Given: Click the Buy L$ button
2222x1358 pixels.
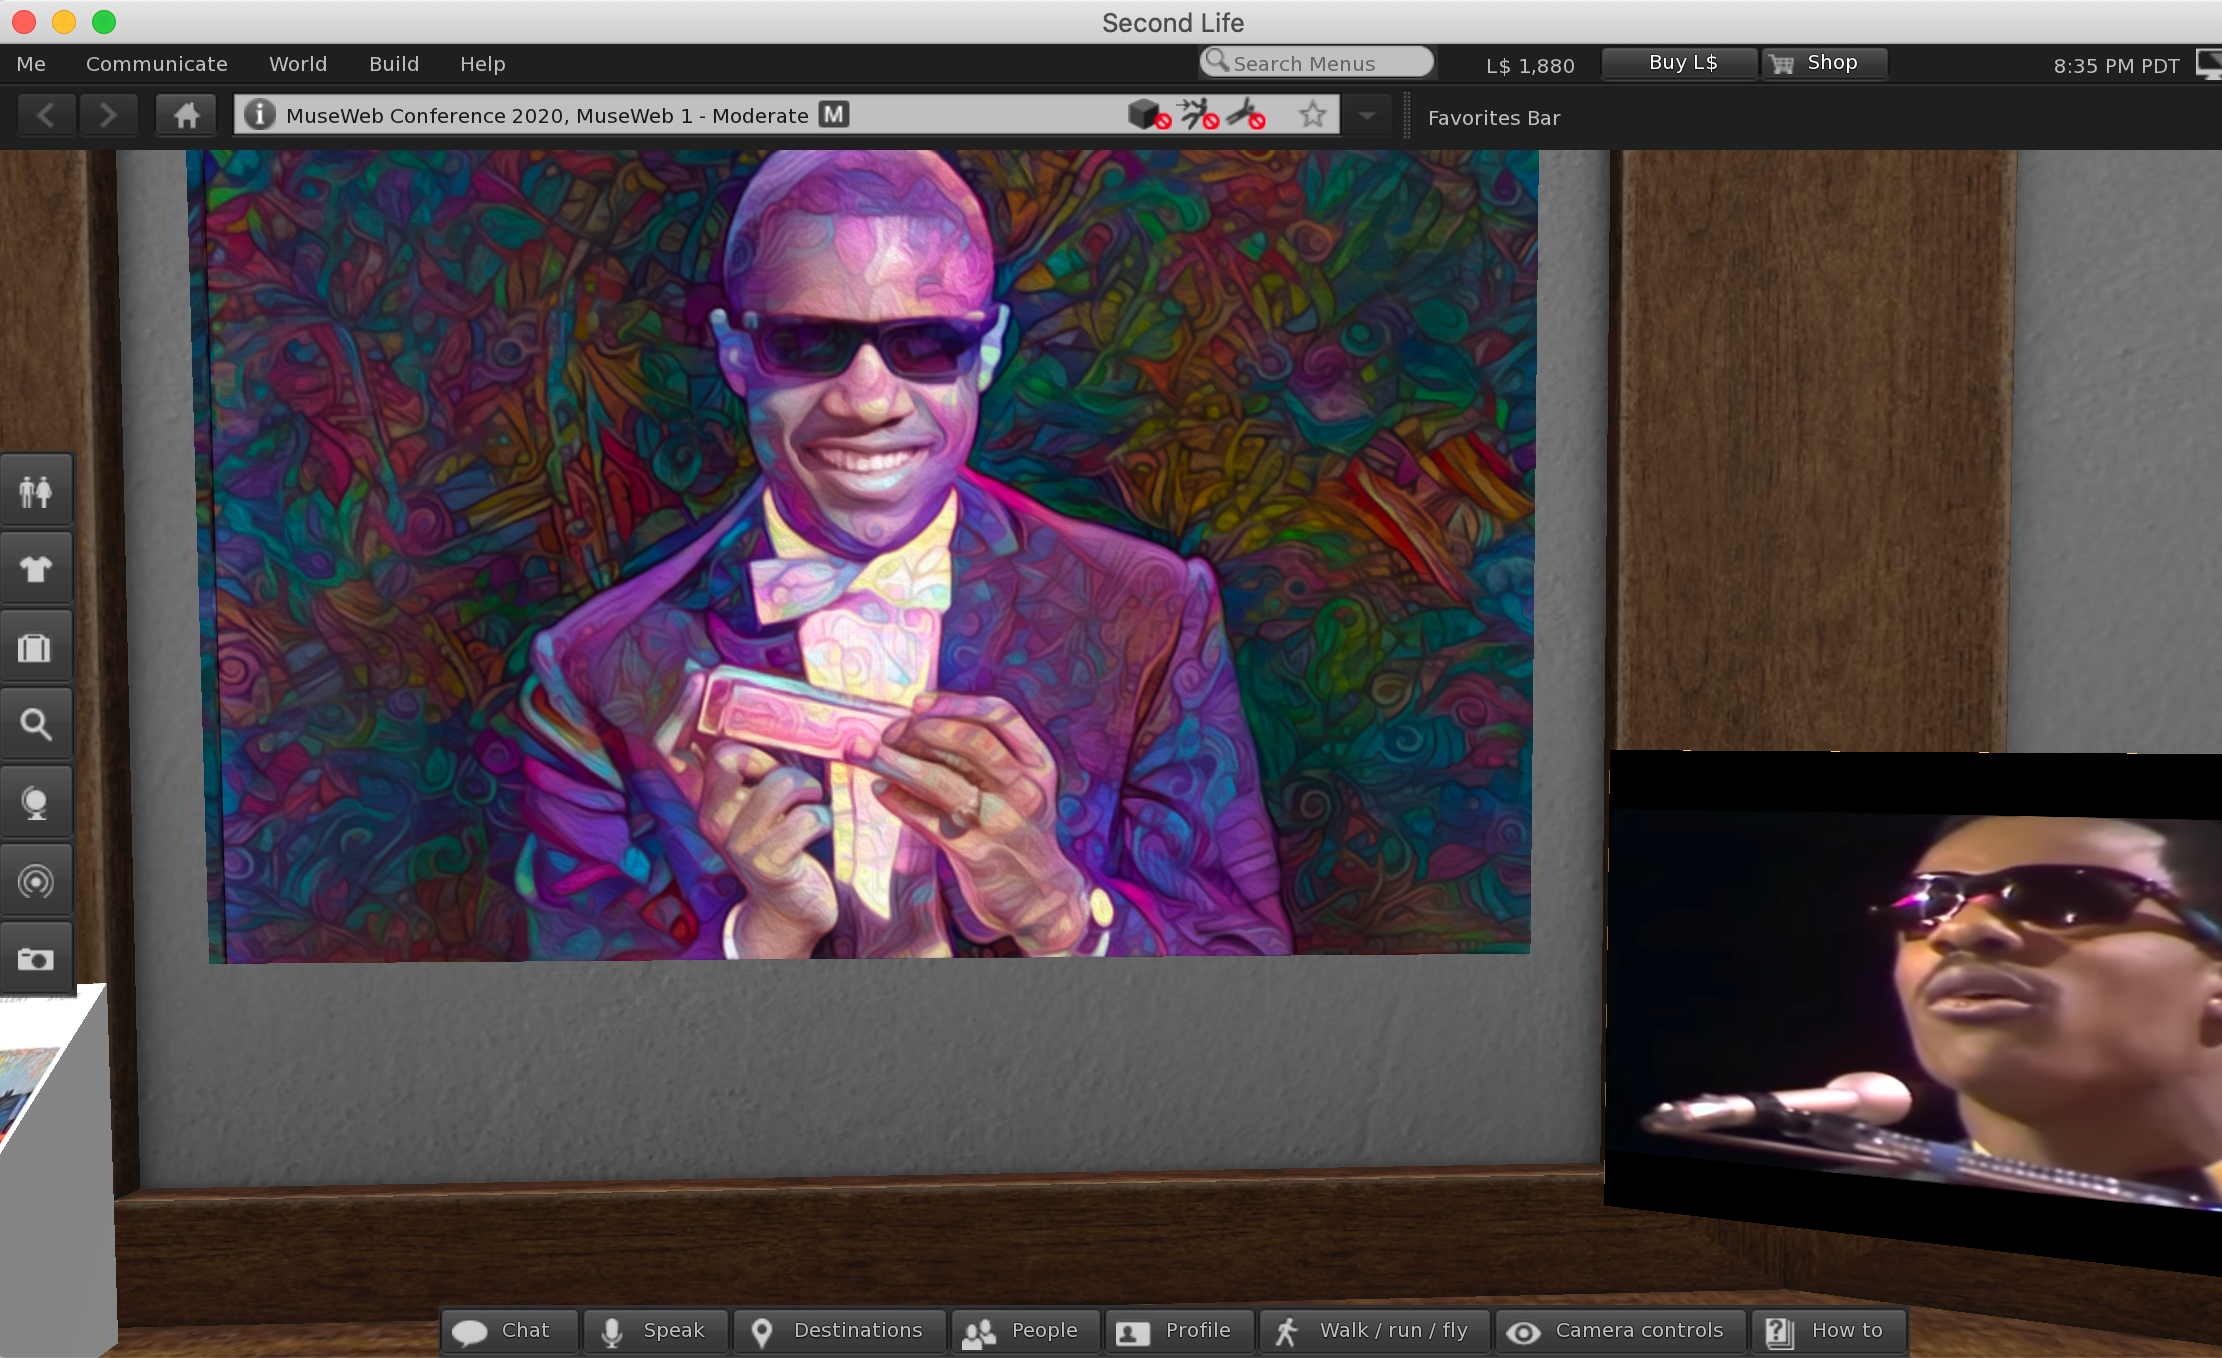Looking at the screenshot, I should pyautogui.click(x=1681, y=63).
